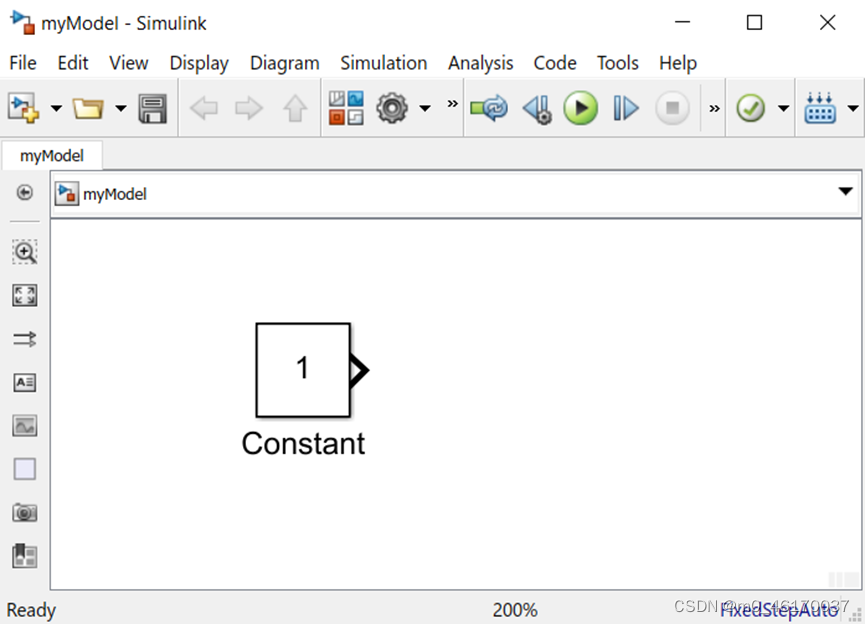Screen dimensions: 865x624
Task: Open the Code menu
Action: [555, 63]
